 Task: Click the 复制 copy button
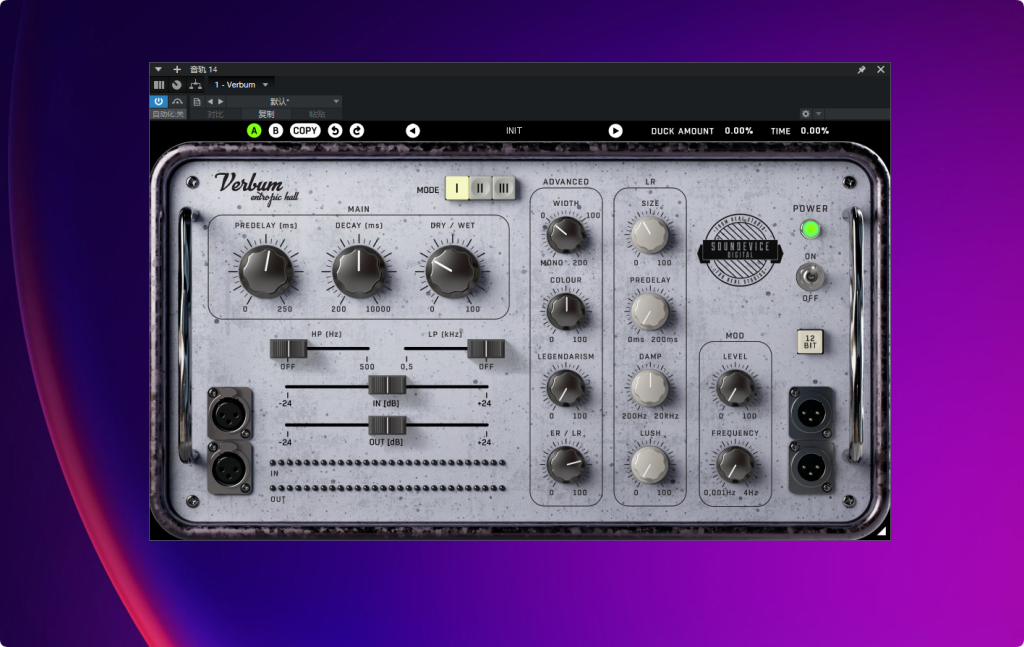(x=266, y=114)
